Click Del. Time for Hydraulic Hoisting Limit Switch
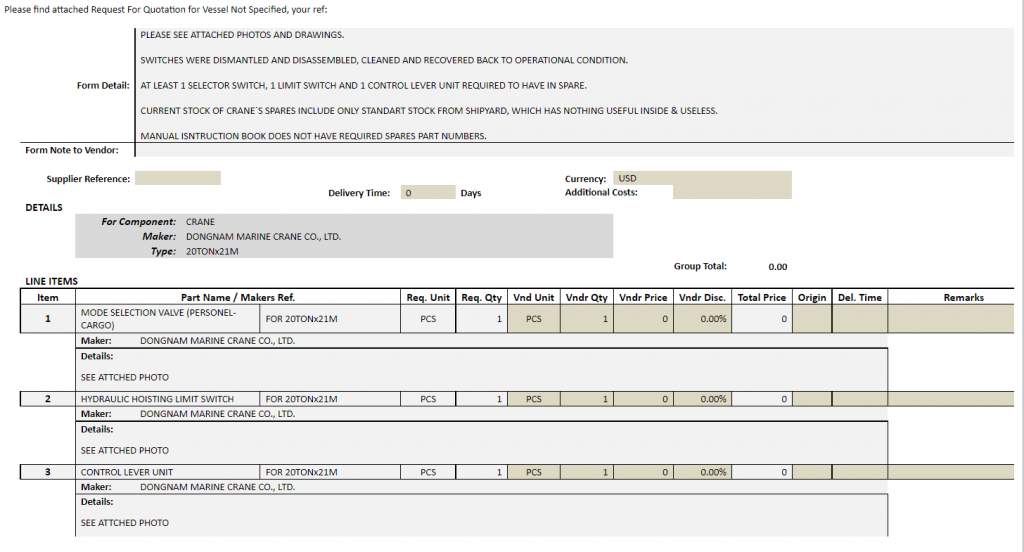Screen dimensions: 1024x552 (859, 399)
